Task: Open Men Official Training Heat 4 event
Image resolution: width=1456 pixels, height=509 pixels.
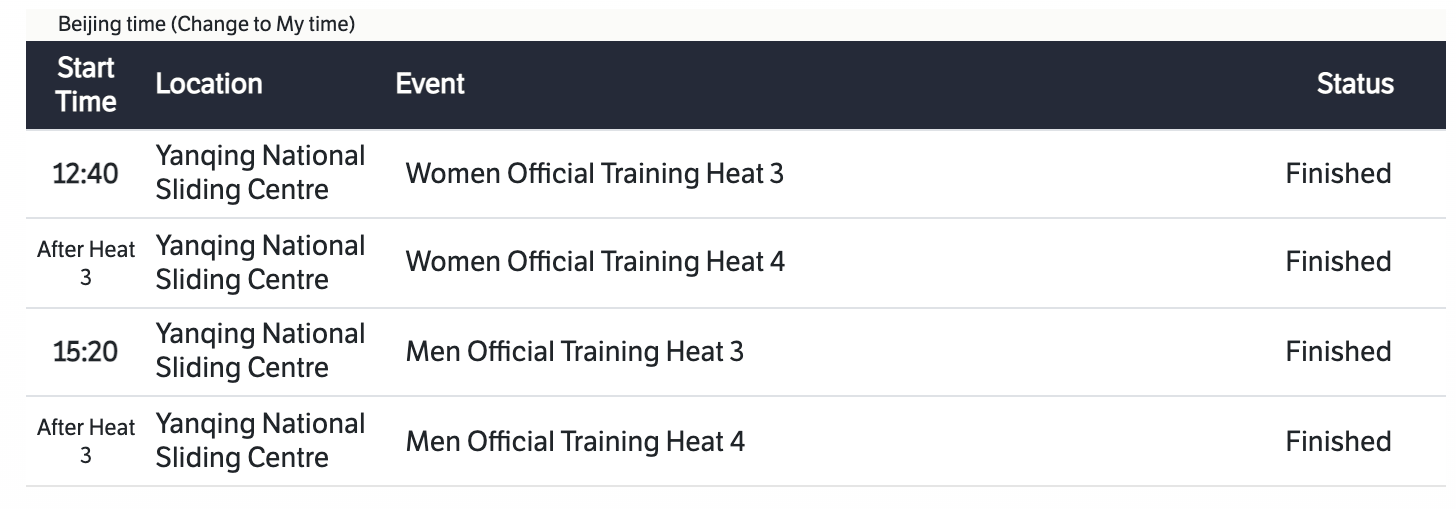Action: (x=575, y=441)
